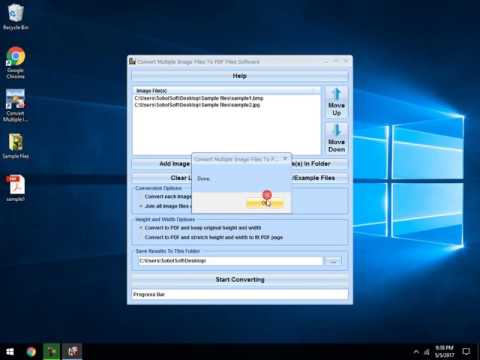The height and width of the screenshot is (360, 480).
Task: Click the converter app taskbar icon
Action: (72, 352)
